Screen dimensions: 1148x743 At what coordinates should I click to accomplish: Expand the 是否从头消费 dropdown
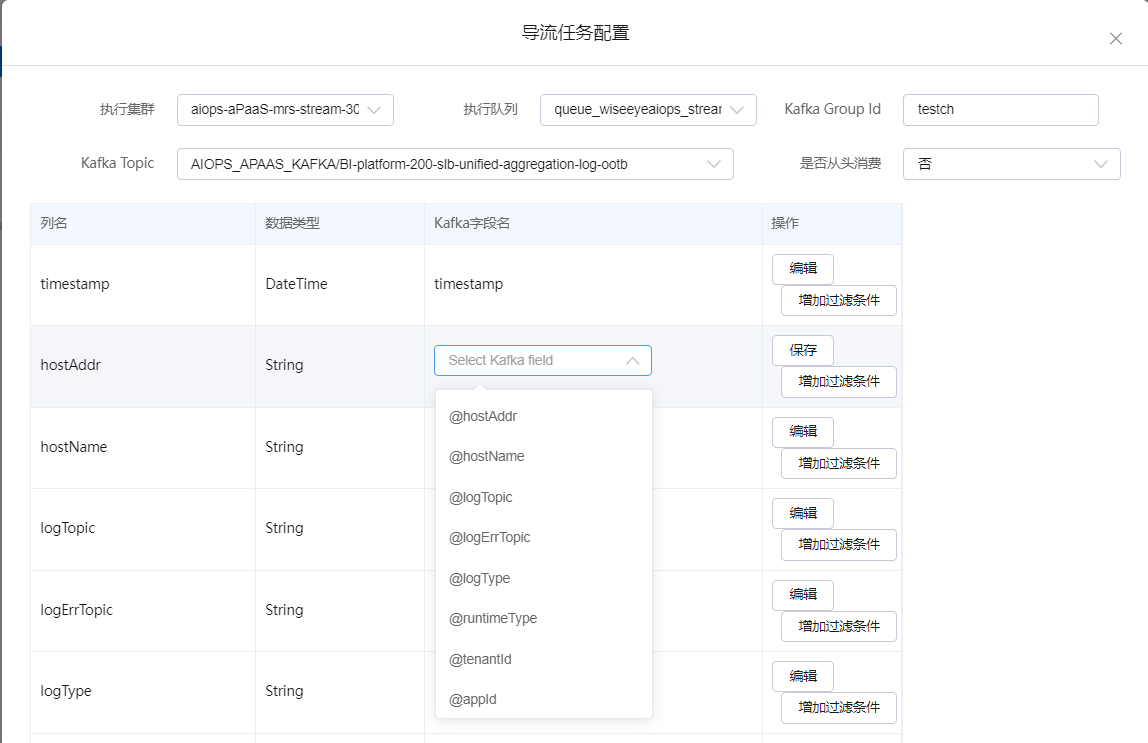1011,164
